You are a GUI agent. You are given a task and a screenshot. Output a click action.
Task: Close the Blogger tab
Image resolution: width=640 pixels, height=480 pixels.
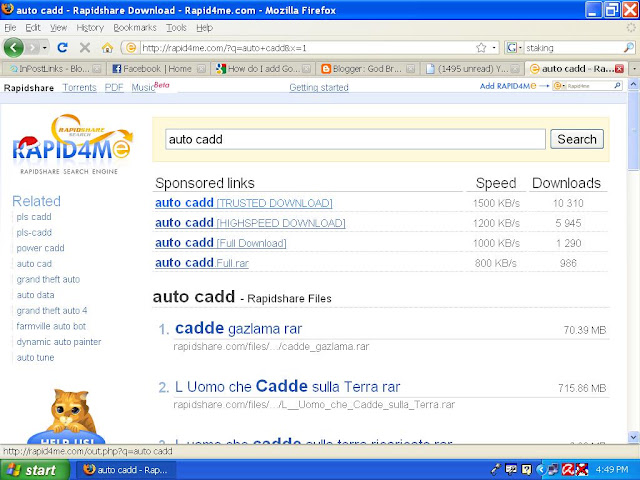tap(411, 69)
